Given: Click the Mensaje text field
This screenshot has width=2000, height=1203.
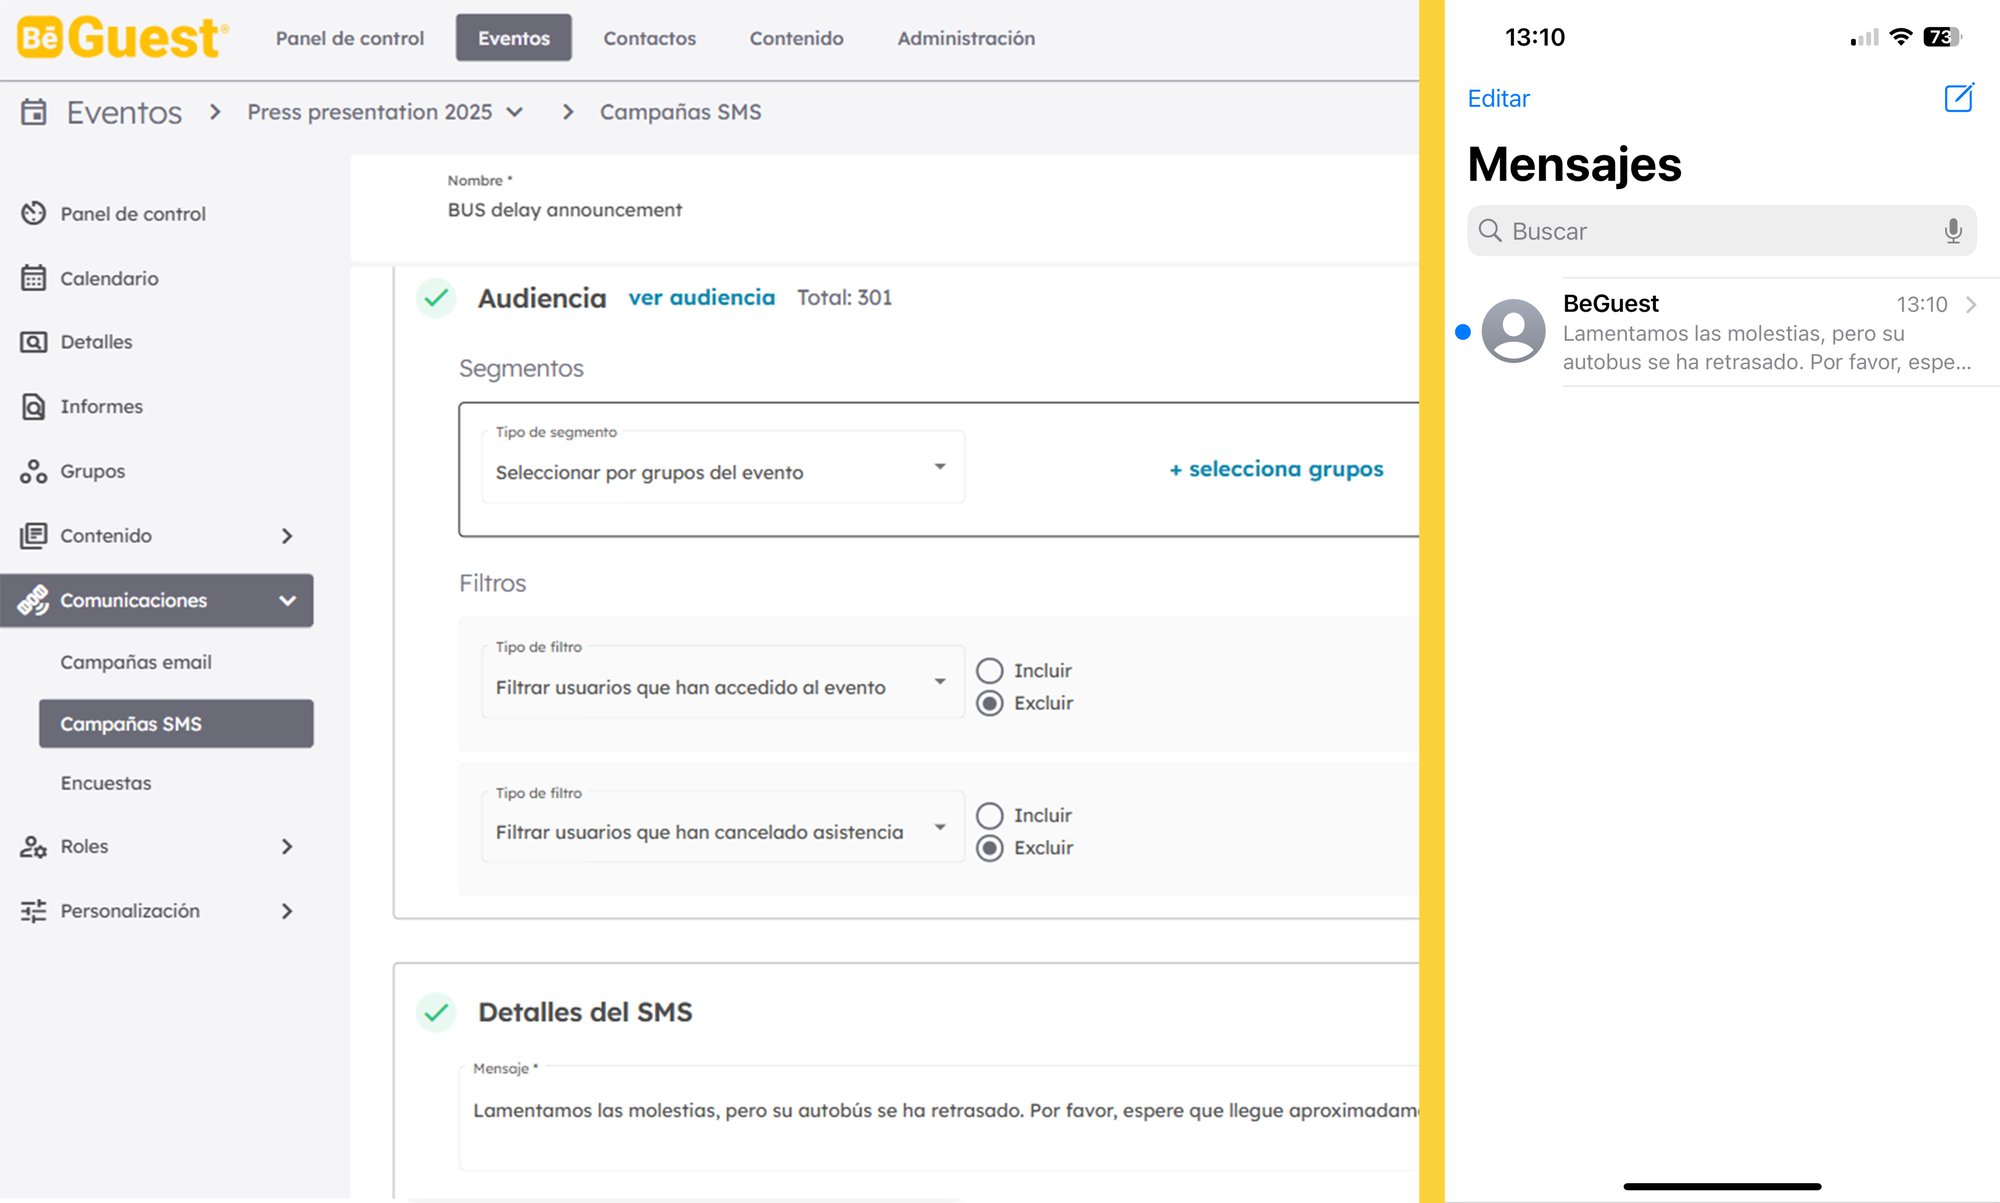Looking at the screenshot, I should click(x=939, y=1118).
